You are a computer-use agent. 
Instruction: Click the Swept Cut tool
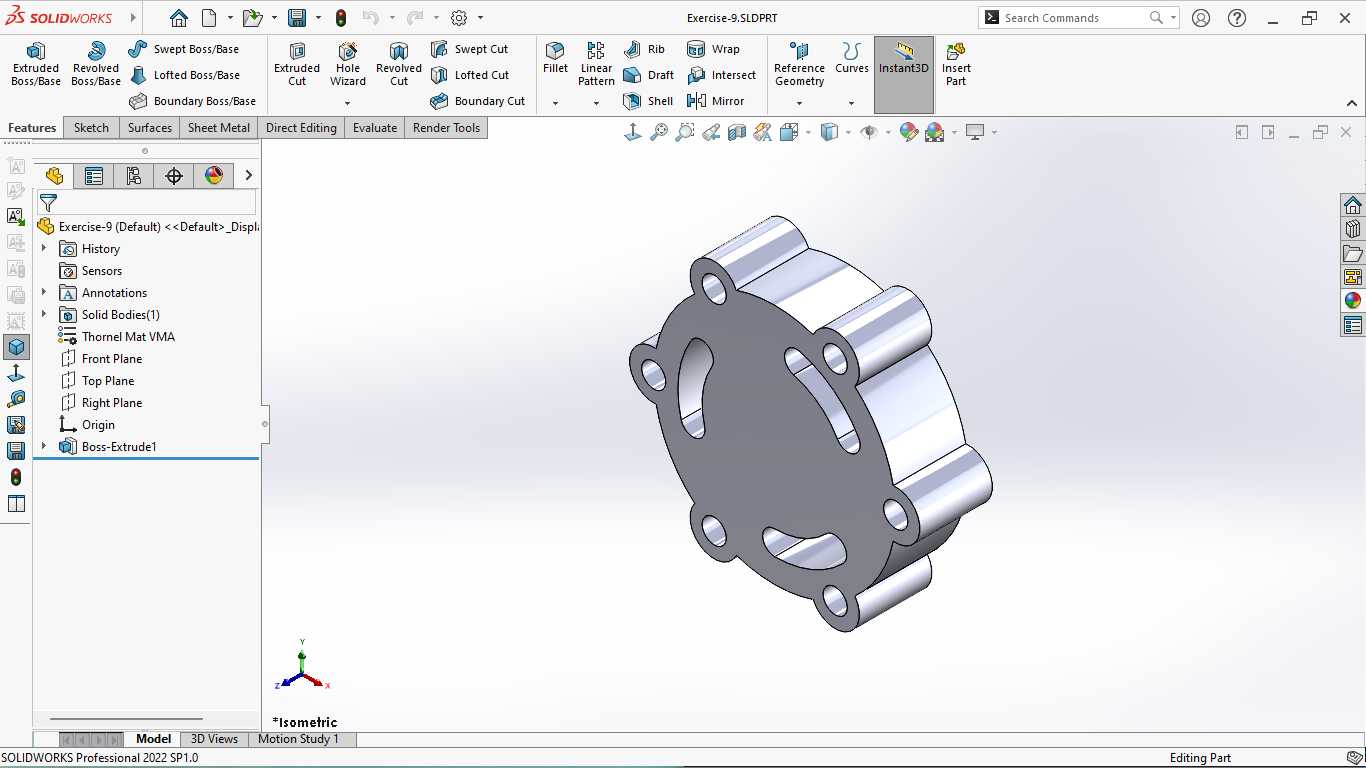pos(469,49)
